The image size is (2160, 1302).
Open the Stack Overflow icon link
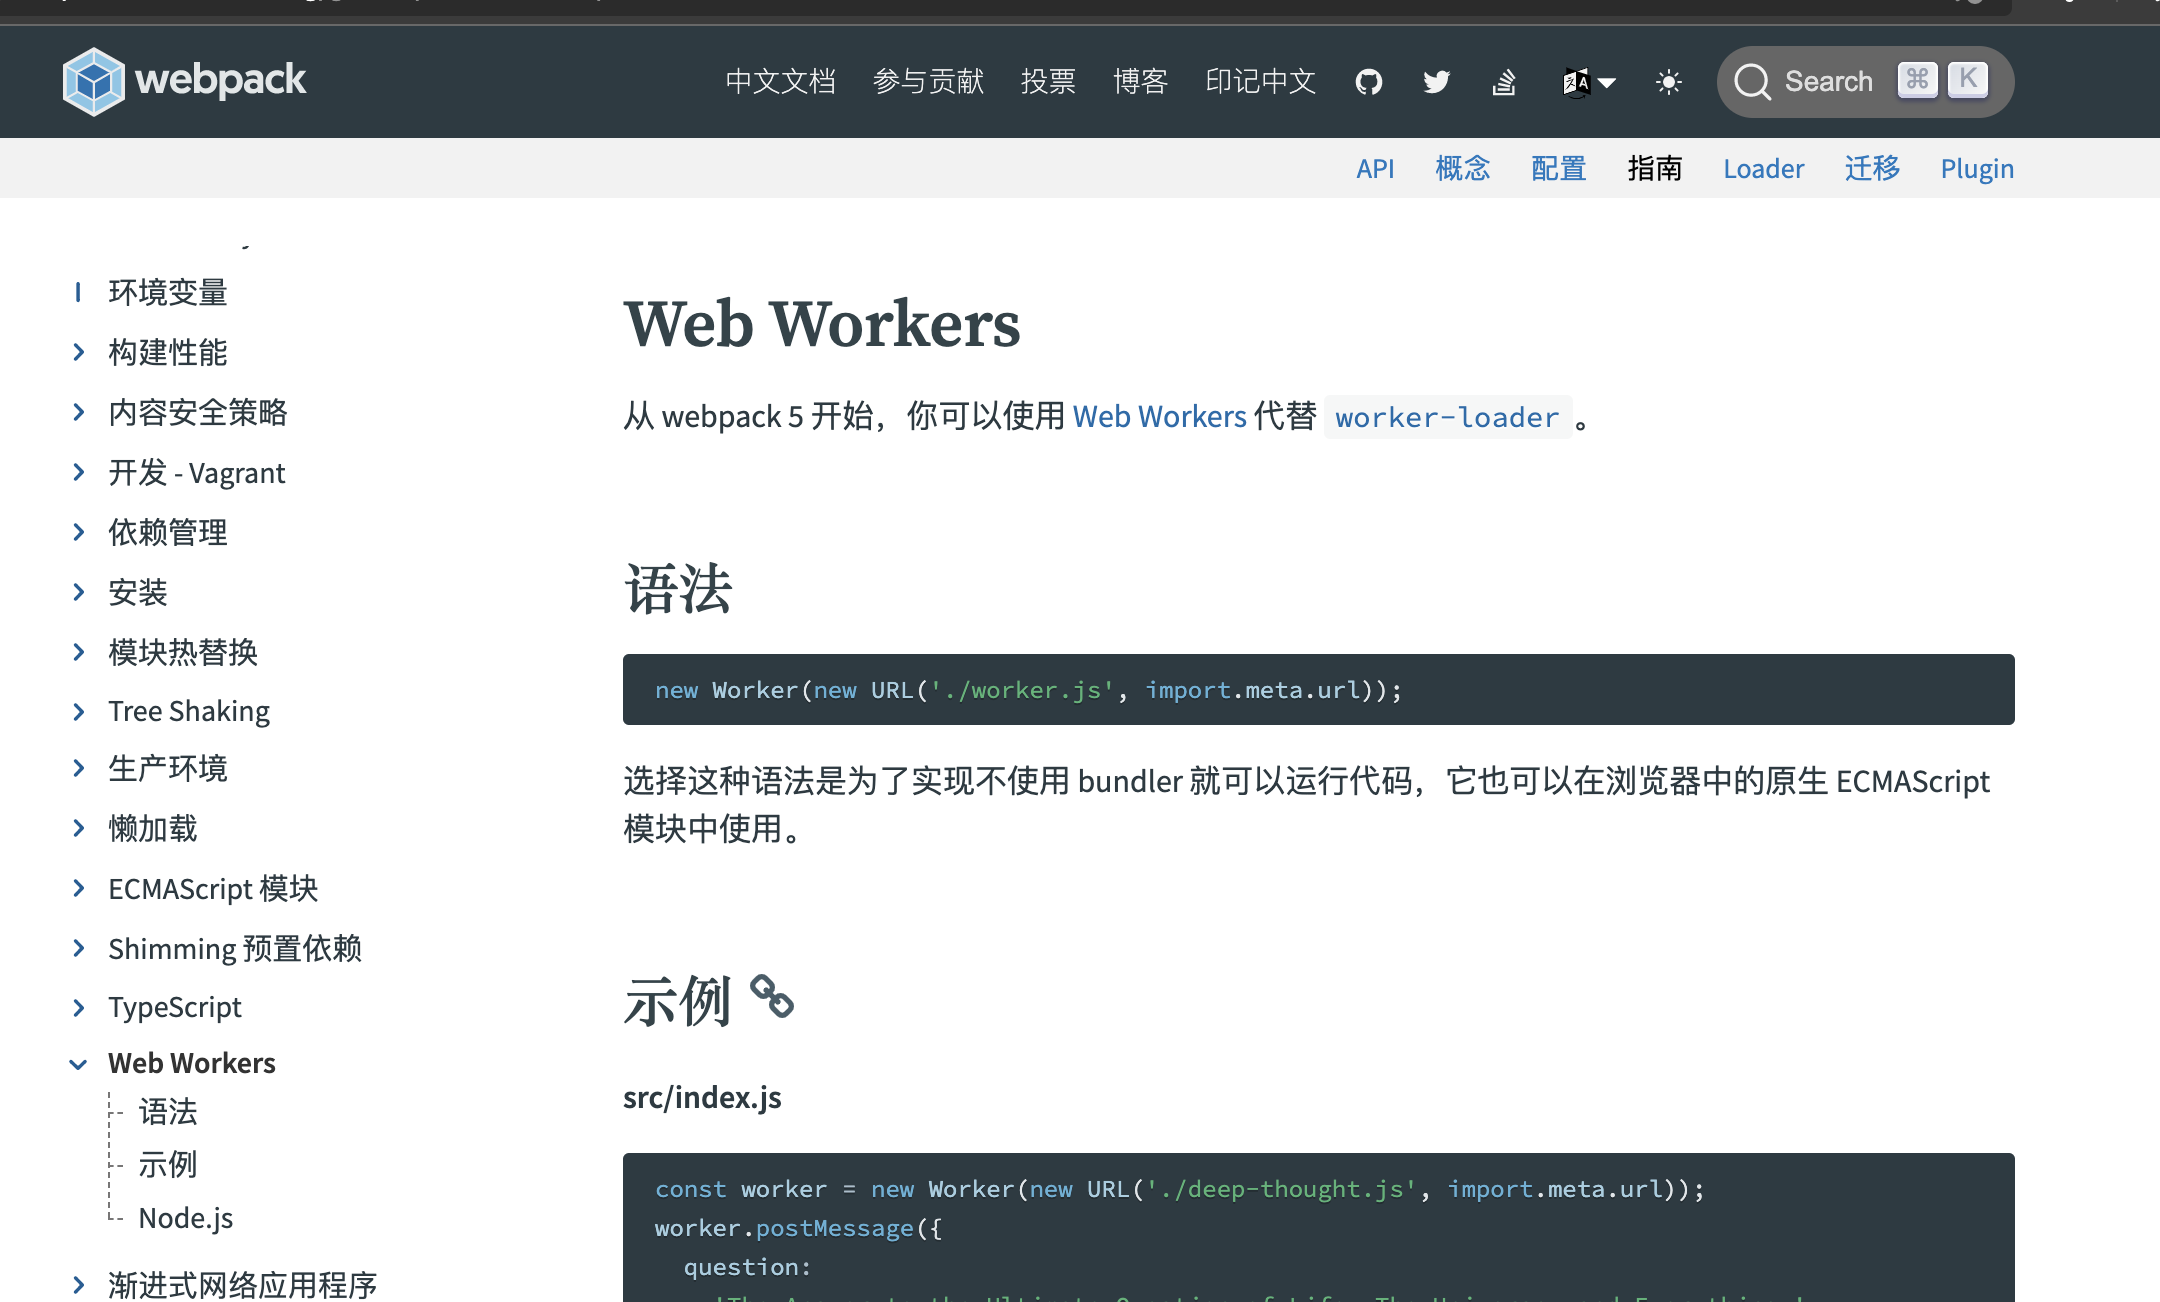coord(1504,82)
